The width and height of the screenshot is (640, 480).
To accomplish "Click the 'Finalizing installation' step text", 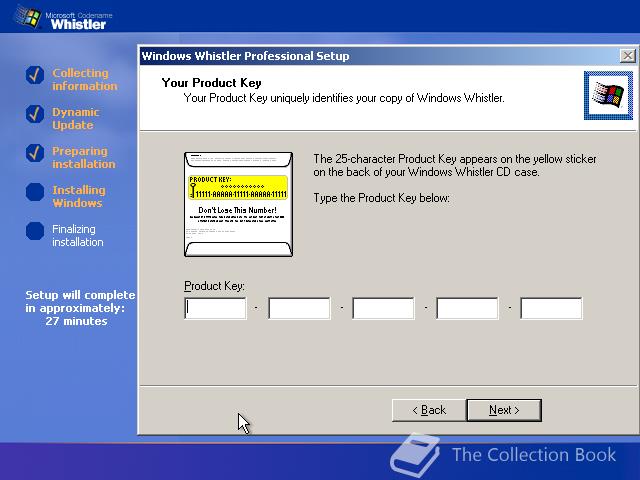I will (x=78, y=236).
